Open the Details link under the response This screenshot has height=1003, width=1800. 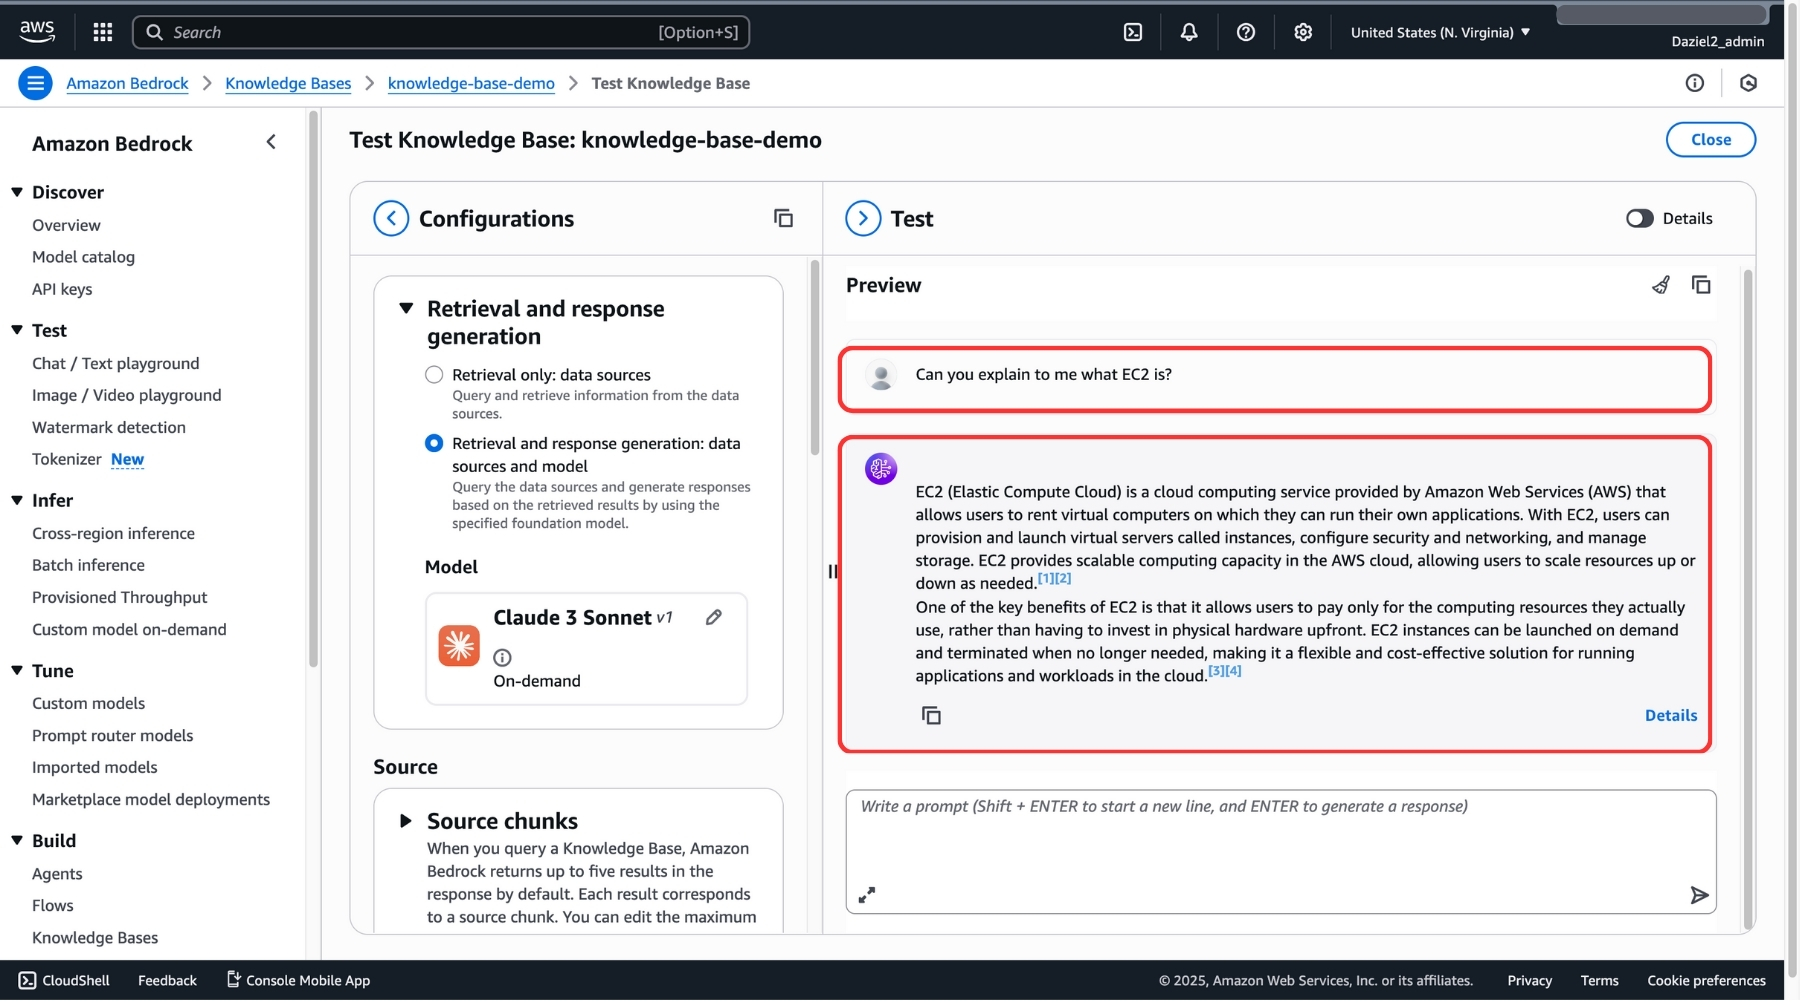pos(1670,716)
